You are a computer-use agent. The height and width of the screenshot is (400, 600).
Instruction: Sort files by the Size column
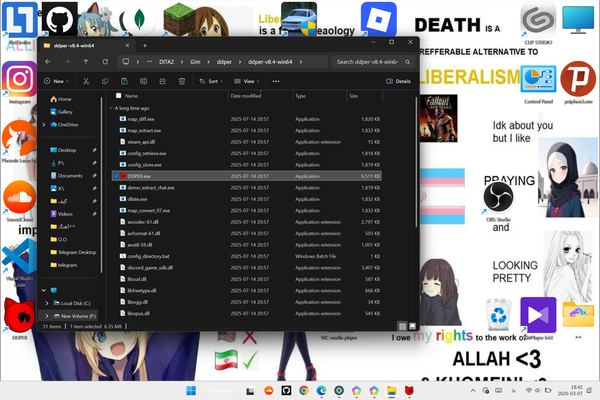point(365,96)
